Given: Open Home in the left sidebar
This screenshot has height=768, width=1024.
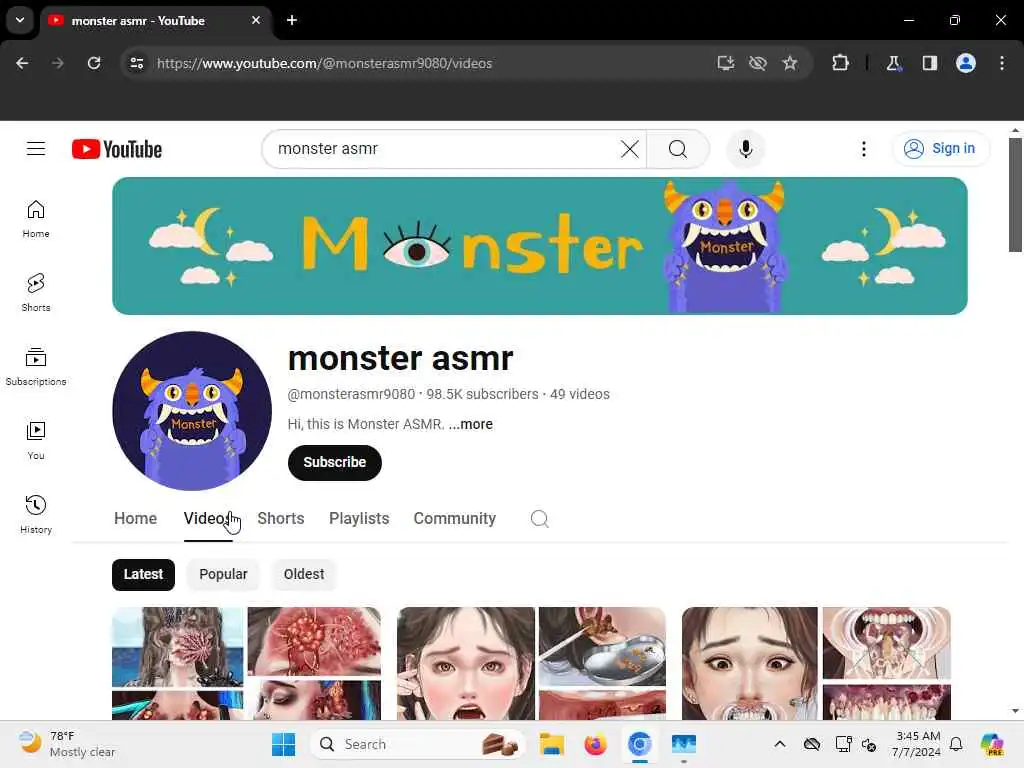Looking at the screenshot, I should tap(36, 219).
